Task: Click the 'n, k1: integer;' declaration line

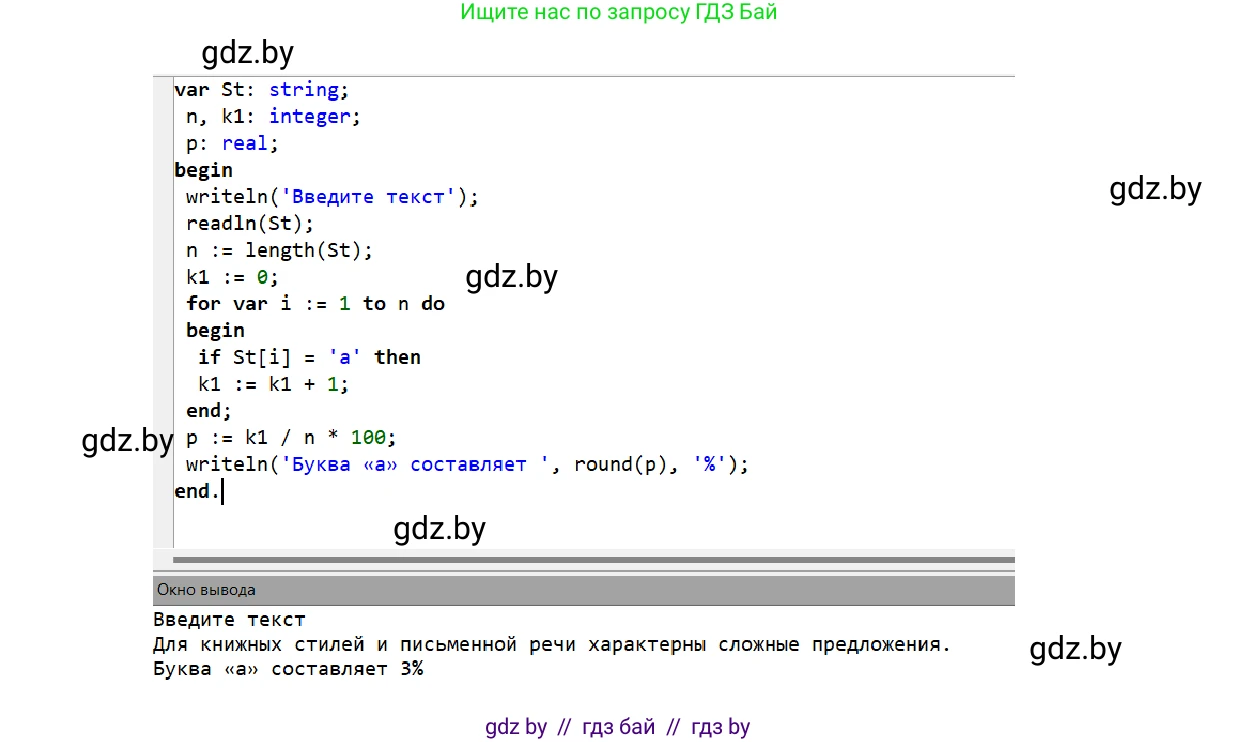Action: [273, 117]
